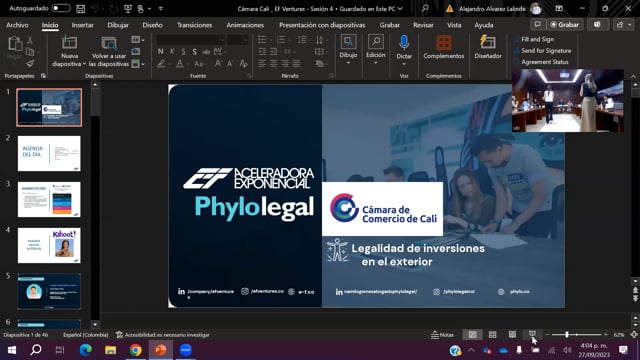Open the Edición dropdown

[x=376, y=50]
